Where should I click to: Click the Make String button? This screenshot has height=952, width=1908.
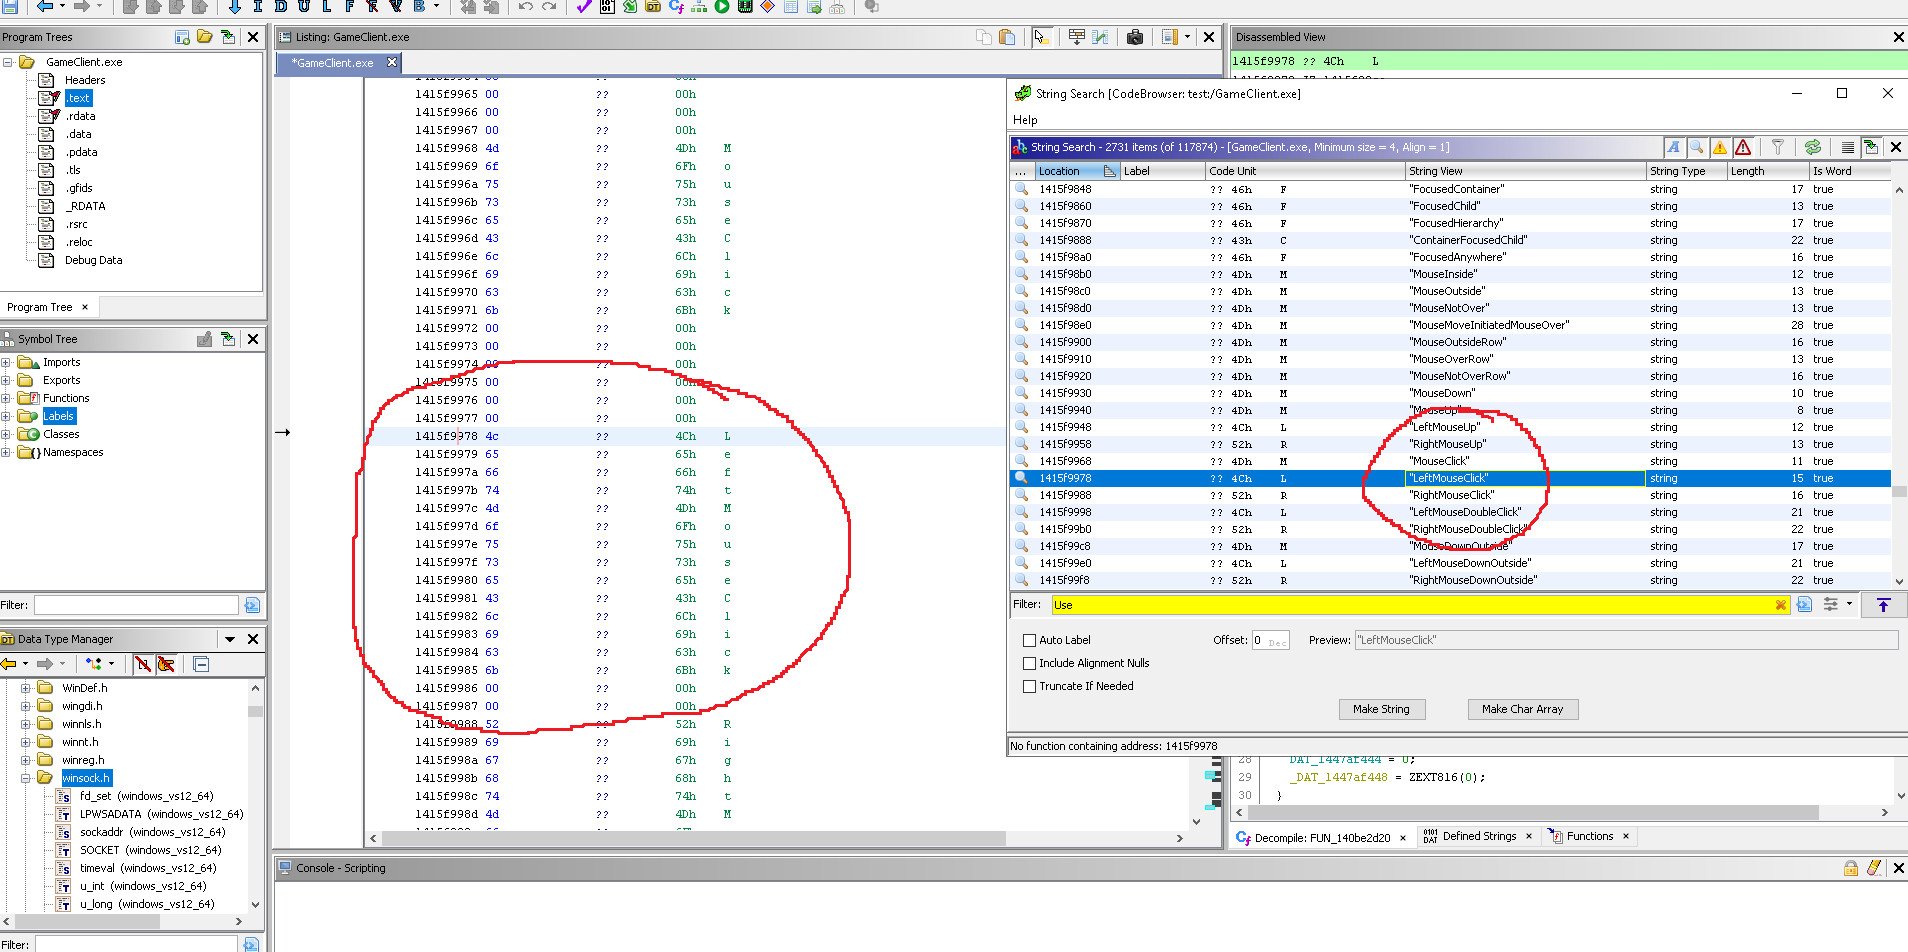point(1381,709)
